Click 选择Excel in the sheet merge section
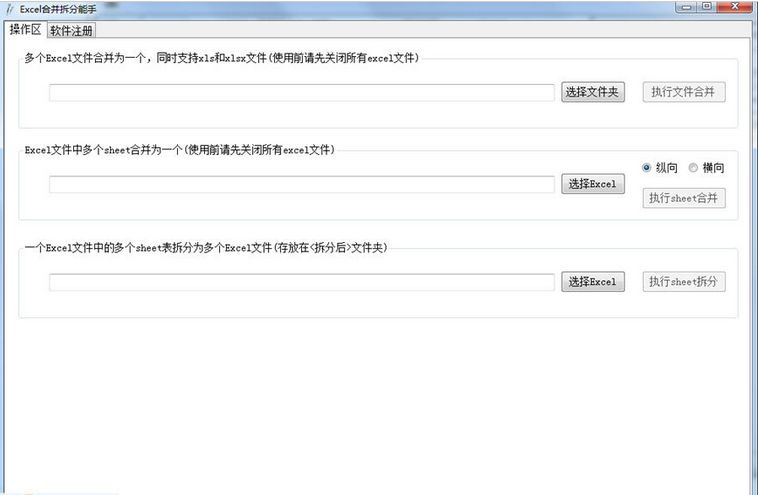 coord(593,184)
